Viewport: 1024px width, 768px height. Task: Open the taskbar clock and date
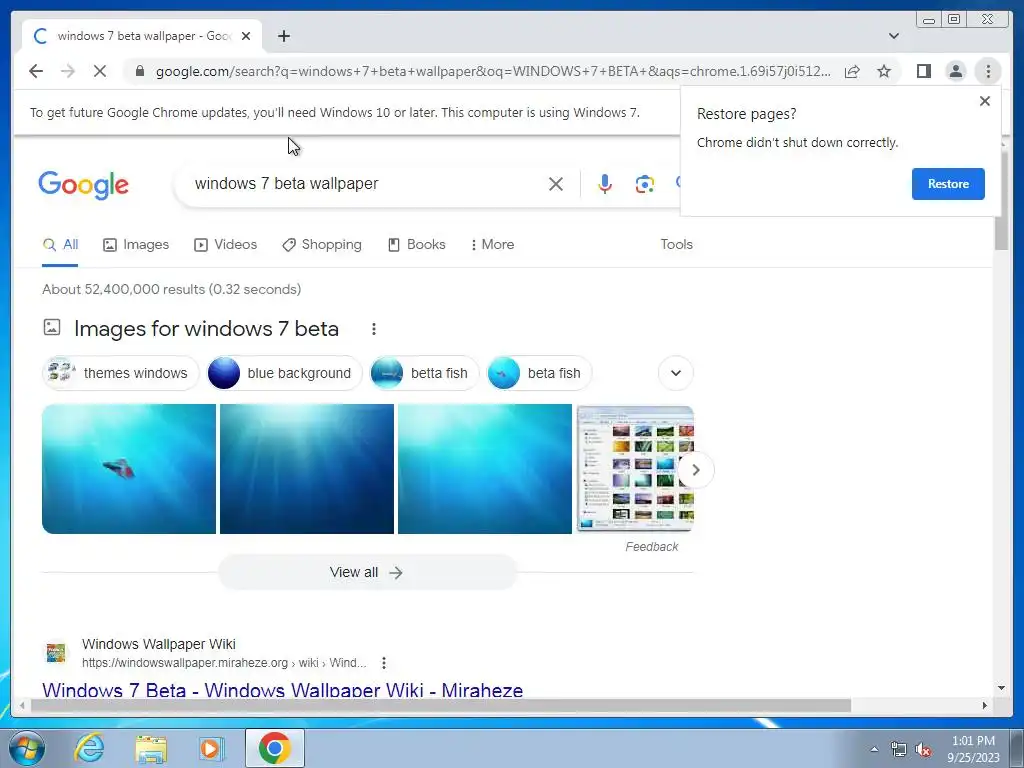(x=973, y=749)
